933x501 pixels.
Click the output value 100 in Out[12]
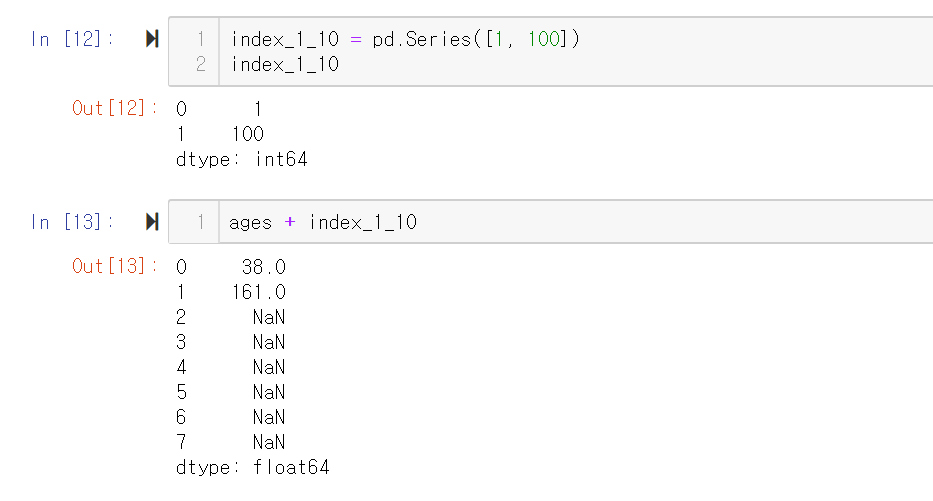pyautogui.click(x=248, y=134)
